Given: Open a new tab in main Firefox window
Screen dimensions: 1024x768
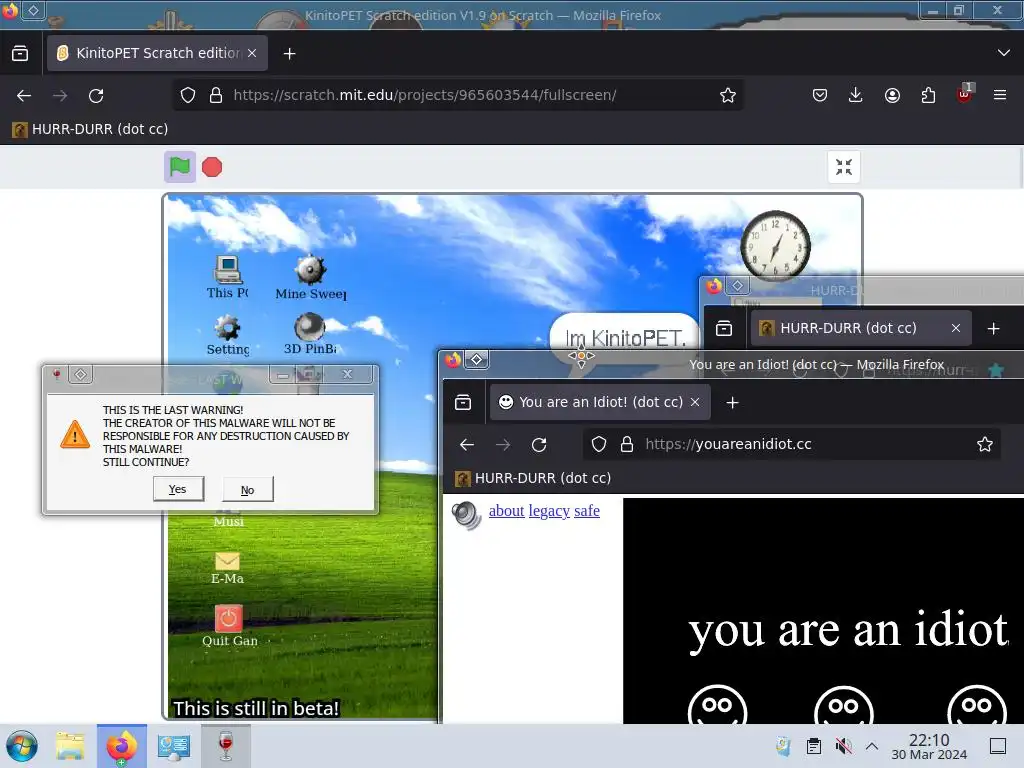Looking at the screenshot, I should pyautogui.click(x=289, y=54).
